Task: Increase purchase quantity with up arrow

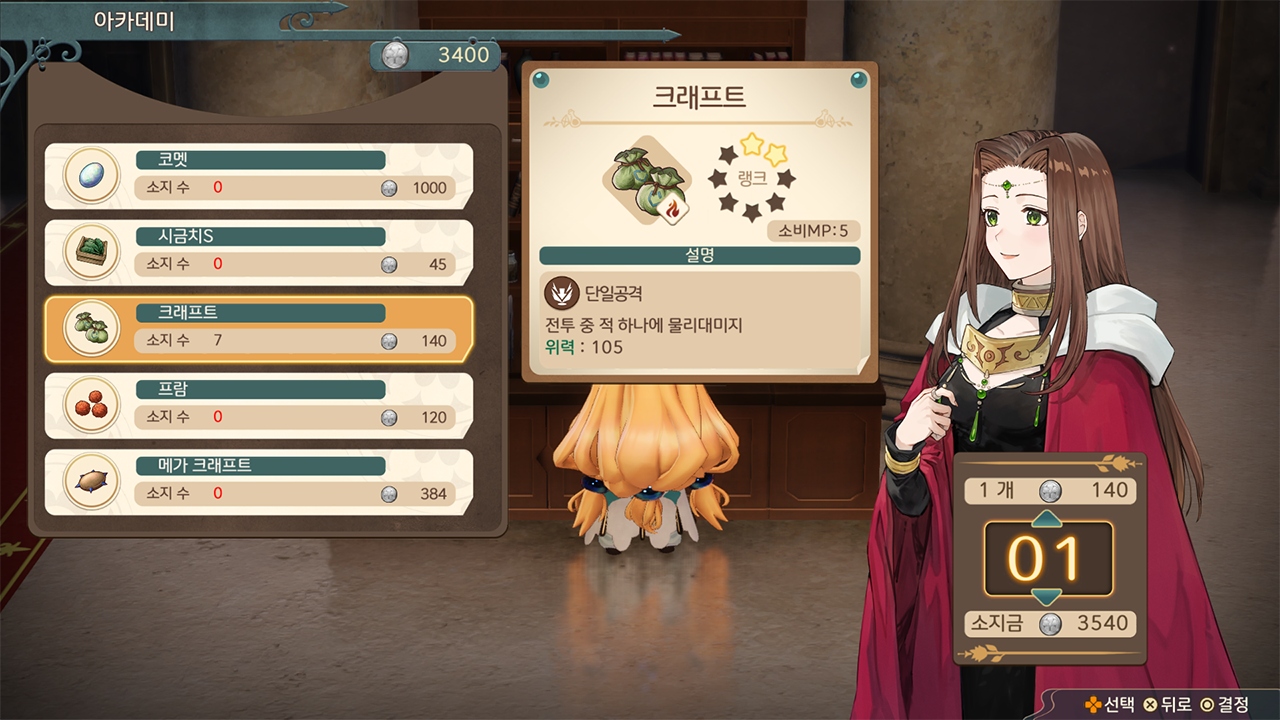Action: pyautogui.click(x=1047, y=517)
